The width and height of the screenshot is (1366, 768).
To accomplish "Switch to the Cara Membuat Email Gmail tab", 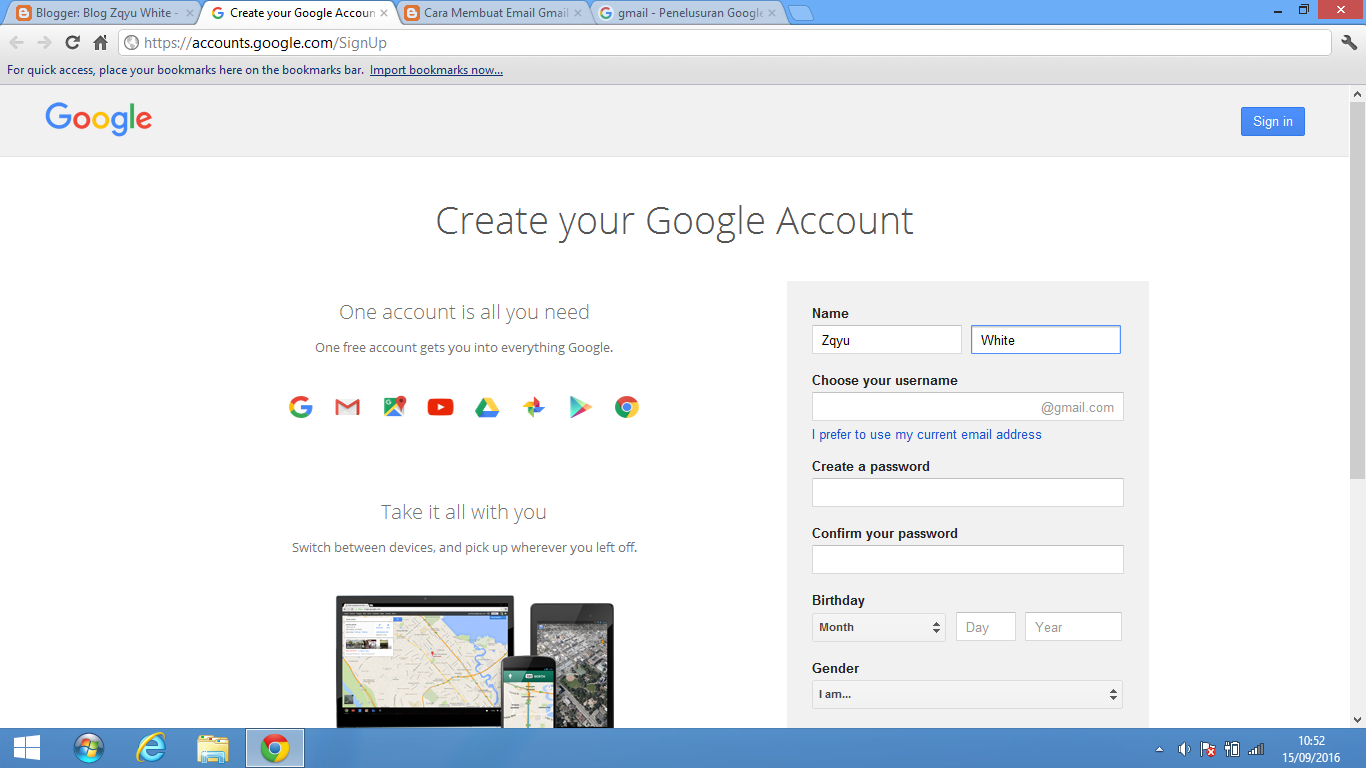I will tap(494, 13).
